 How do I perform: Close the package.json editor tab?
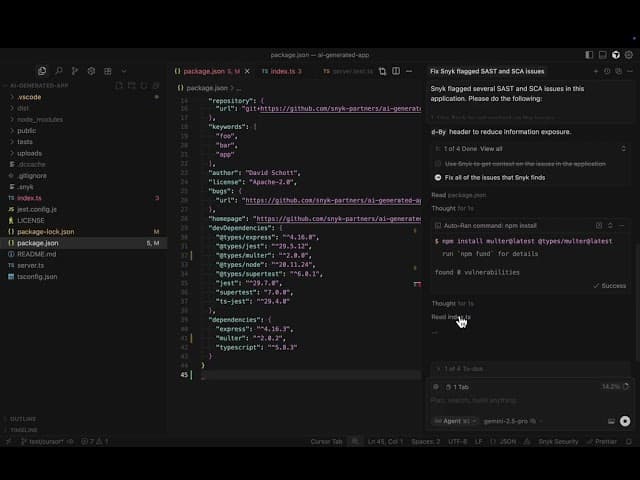(x=249, y=71)
